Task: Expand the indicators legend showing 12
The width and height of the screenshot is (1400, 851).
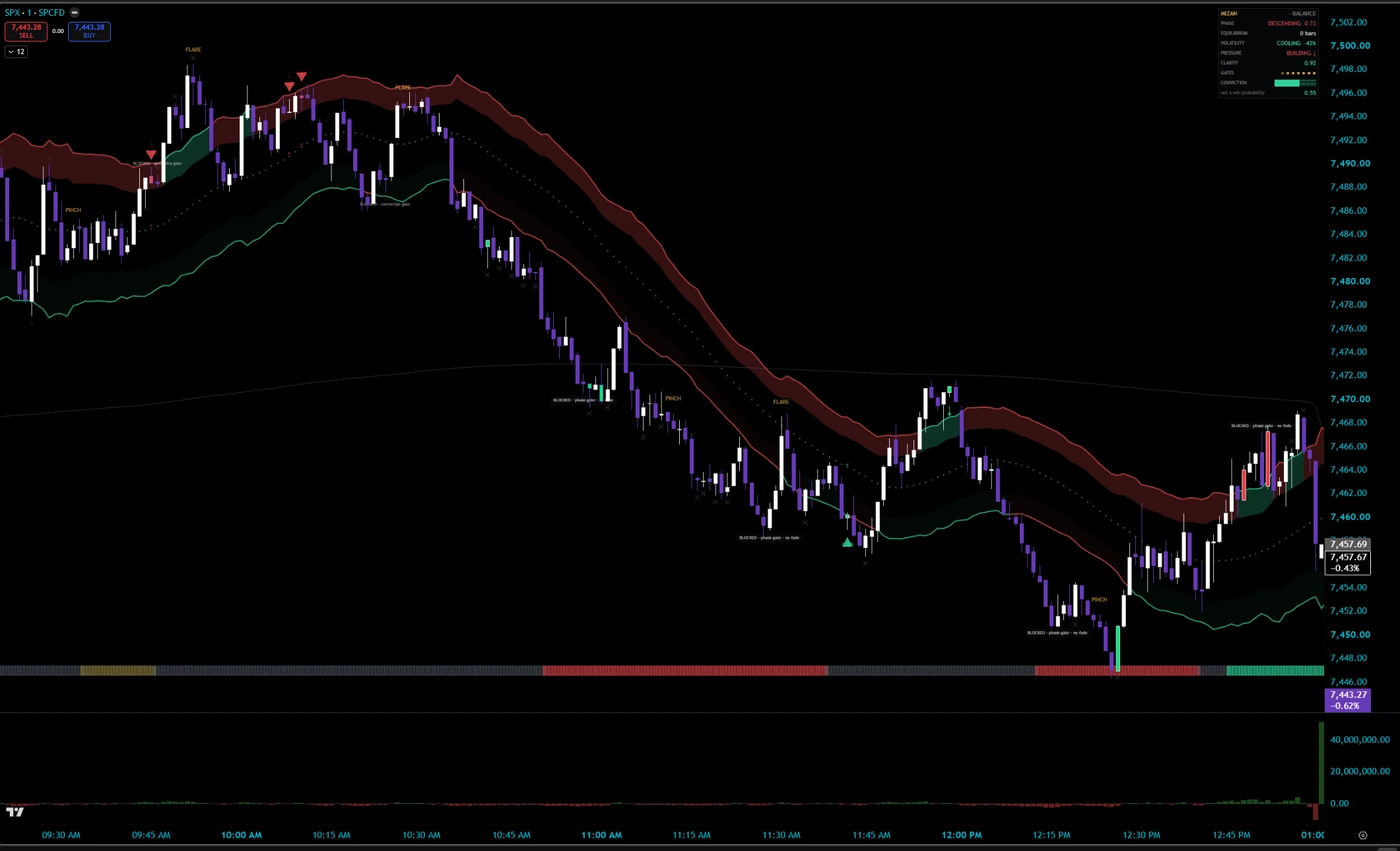Action: coord(15,51)
